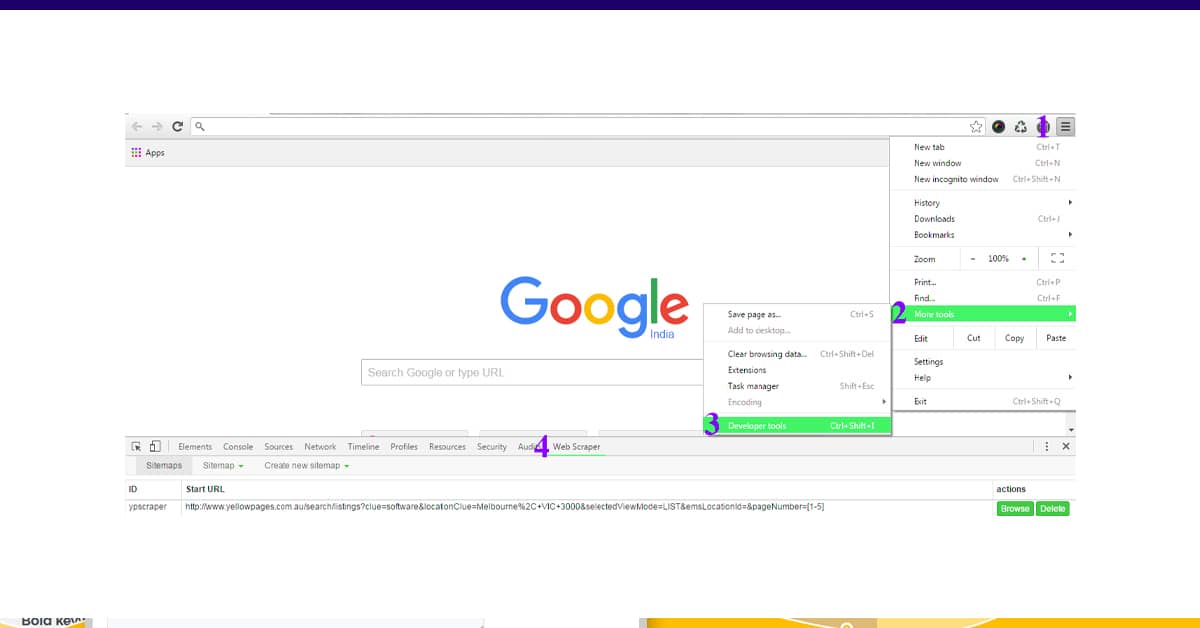1200x628 pixels.
Task: Increase zoom with the plus button
Action: click(x=1023, y=259)
